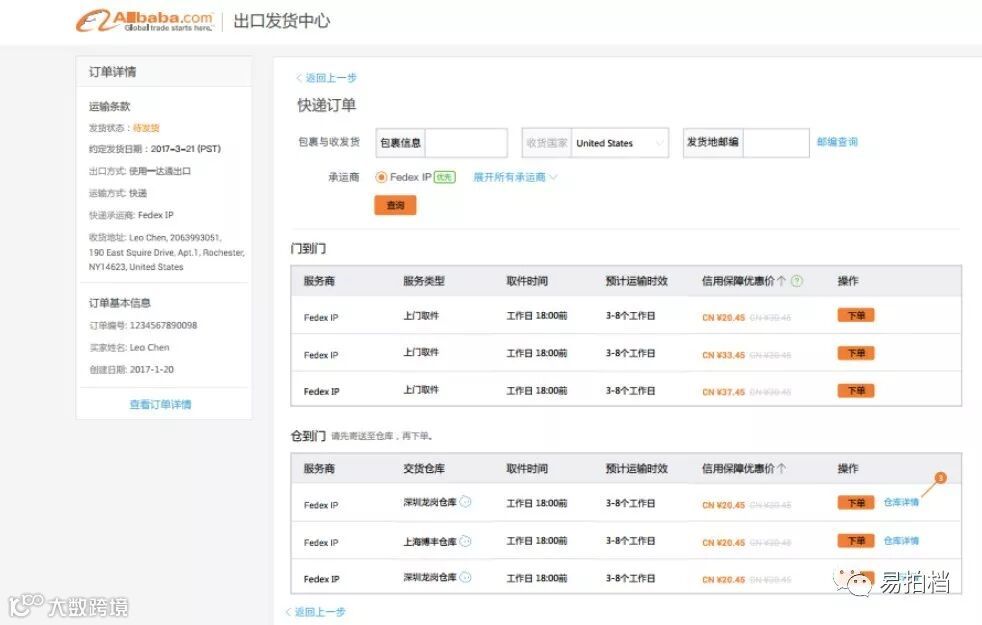The width and height of the screenshot is (982, 625).
Task: Expand 展开所有承运商 carrier list
Action: click(x=515, y=177)
